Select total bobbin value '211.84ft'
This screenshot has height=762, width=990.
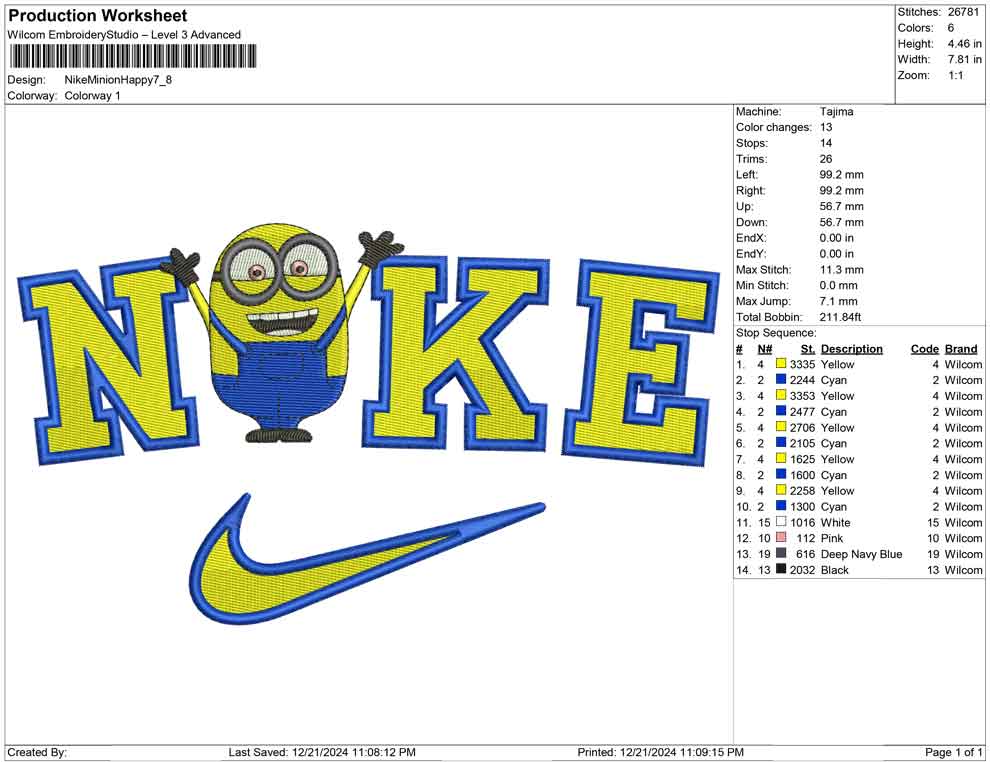[840, 317]
